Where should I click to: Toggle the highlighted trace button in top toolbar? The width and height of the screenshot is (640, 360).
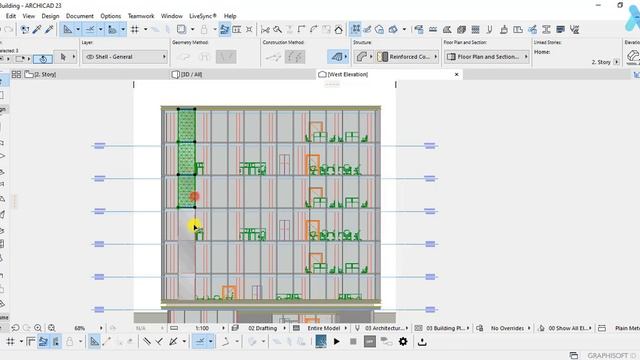coord(224,29)
